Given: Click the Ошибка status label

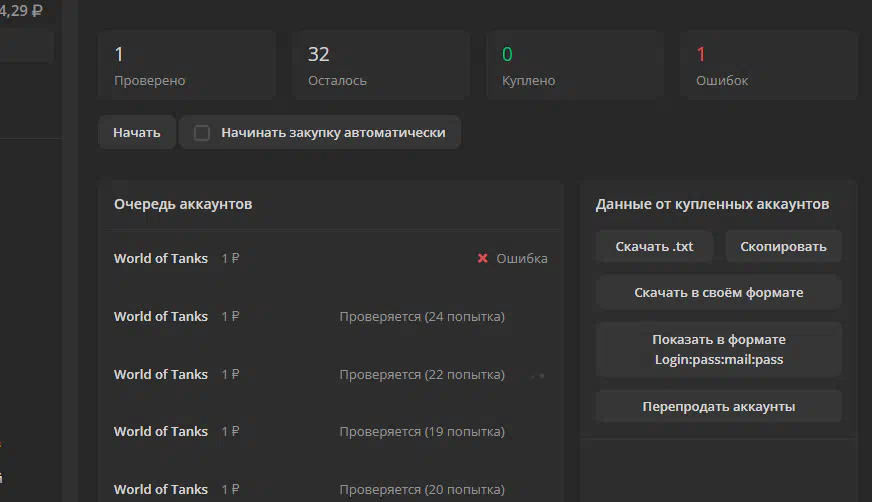Looking at the screenshot, I should (522, 259).
